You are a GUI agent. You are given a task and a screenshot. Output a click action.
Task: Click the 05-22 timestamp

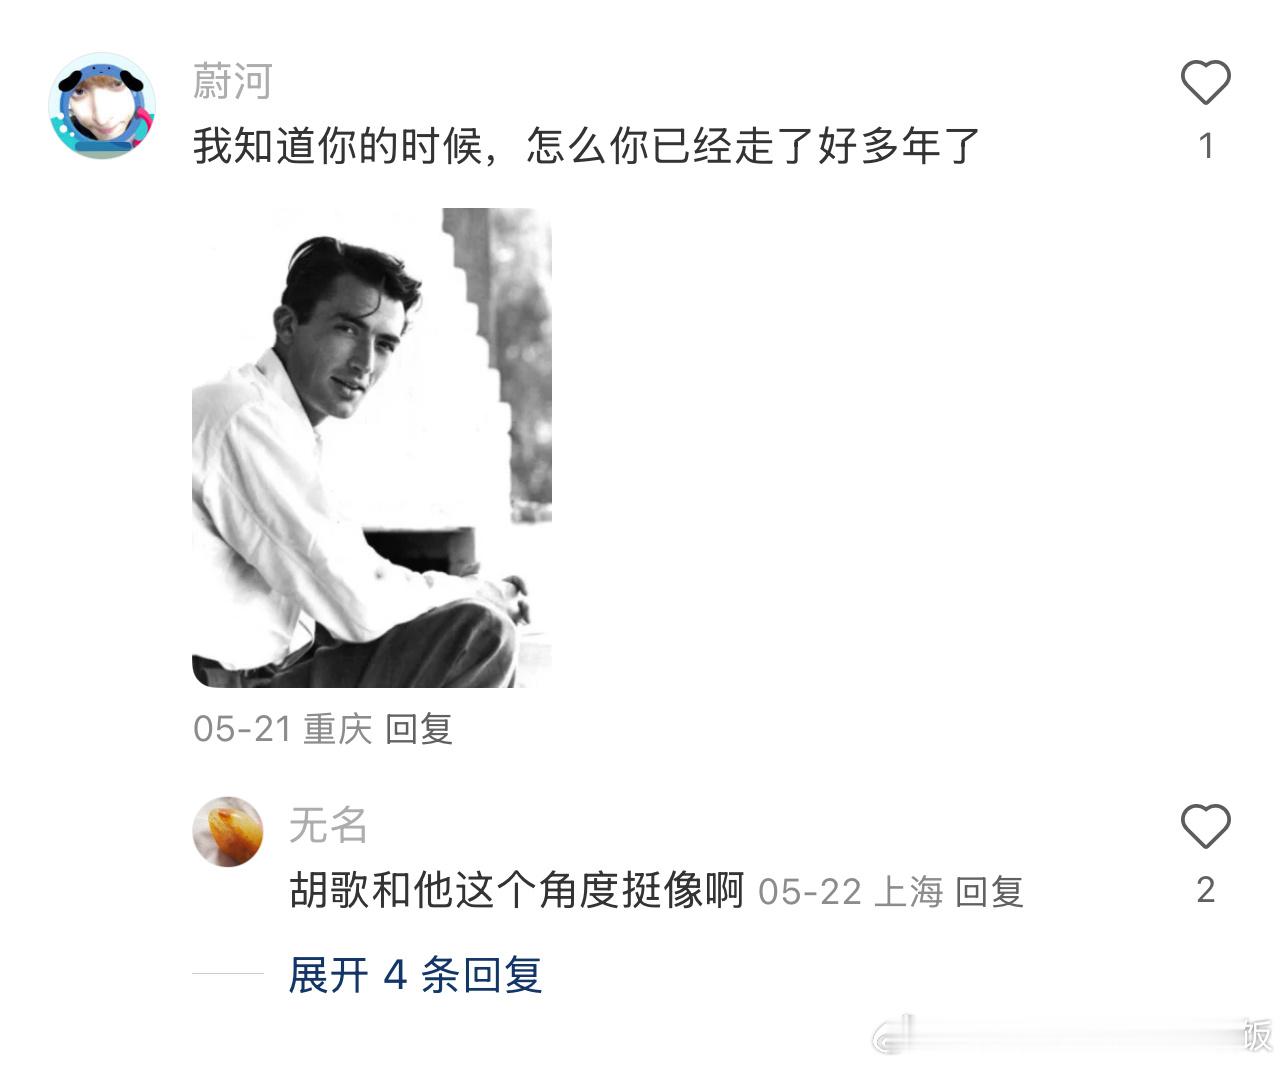pyautogui.click(x=809, y=891)
